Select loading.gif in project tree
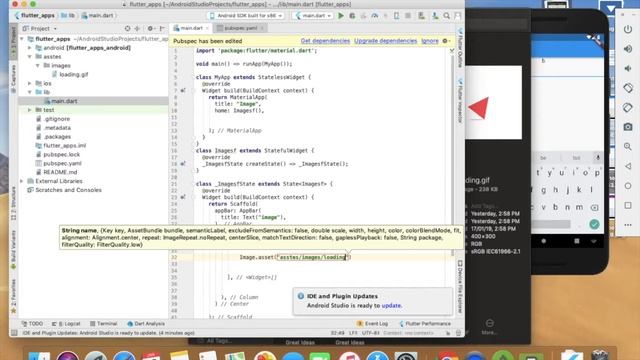640x360 pixels. tap(70, 74)
